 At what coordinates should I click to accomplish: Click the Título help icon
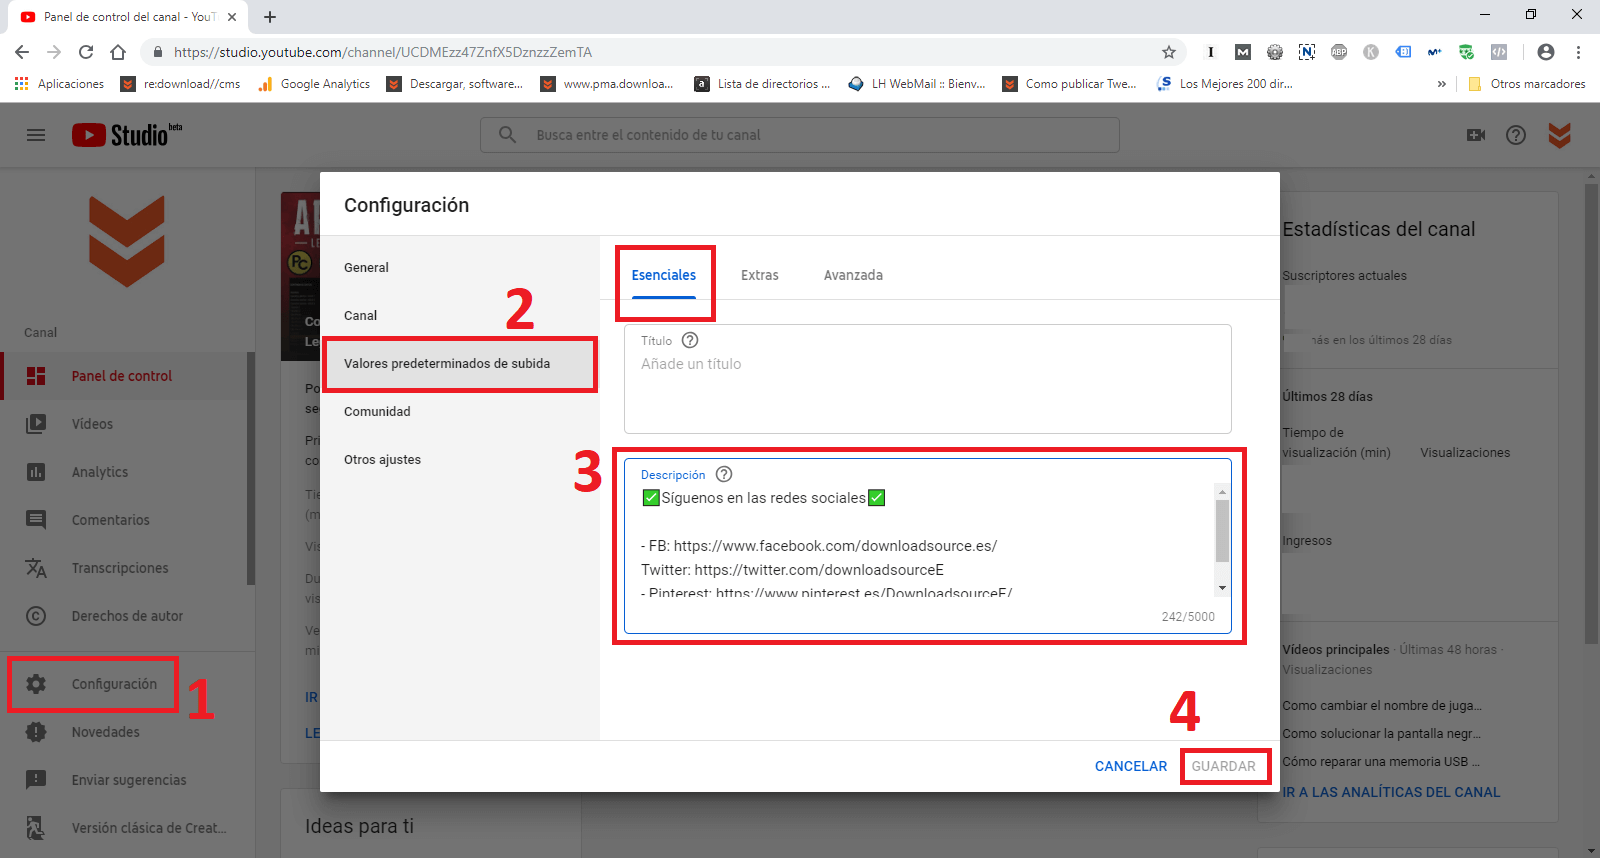tap(690, 340)
